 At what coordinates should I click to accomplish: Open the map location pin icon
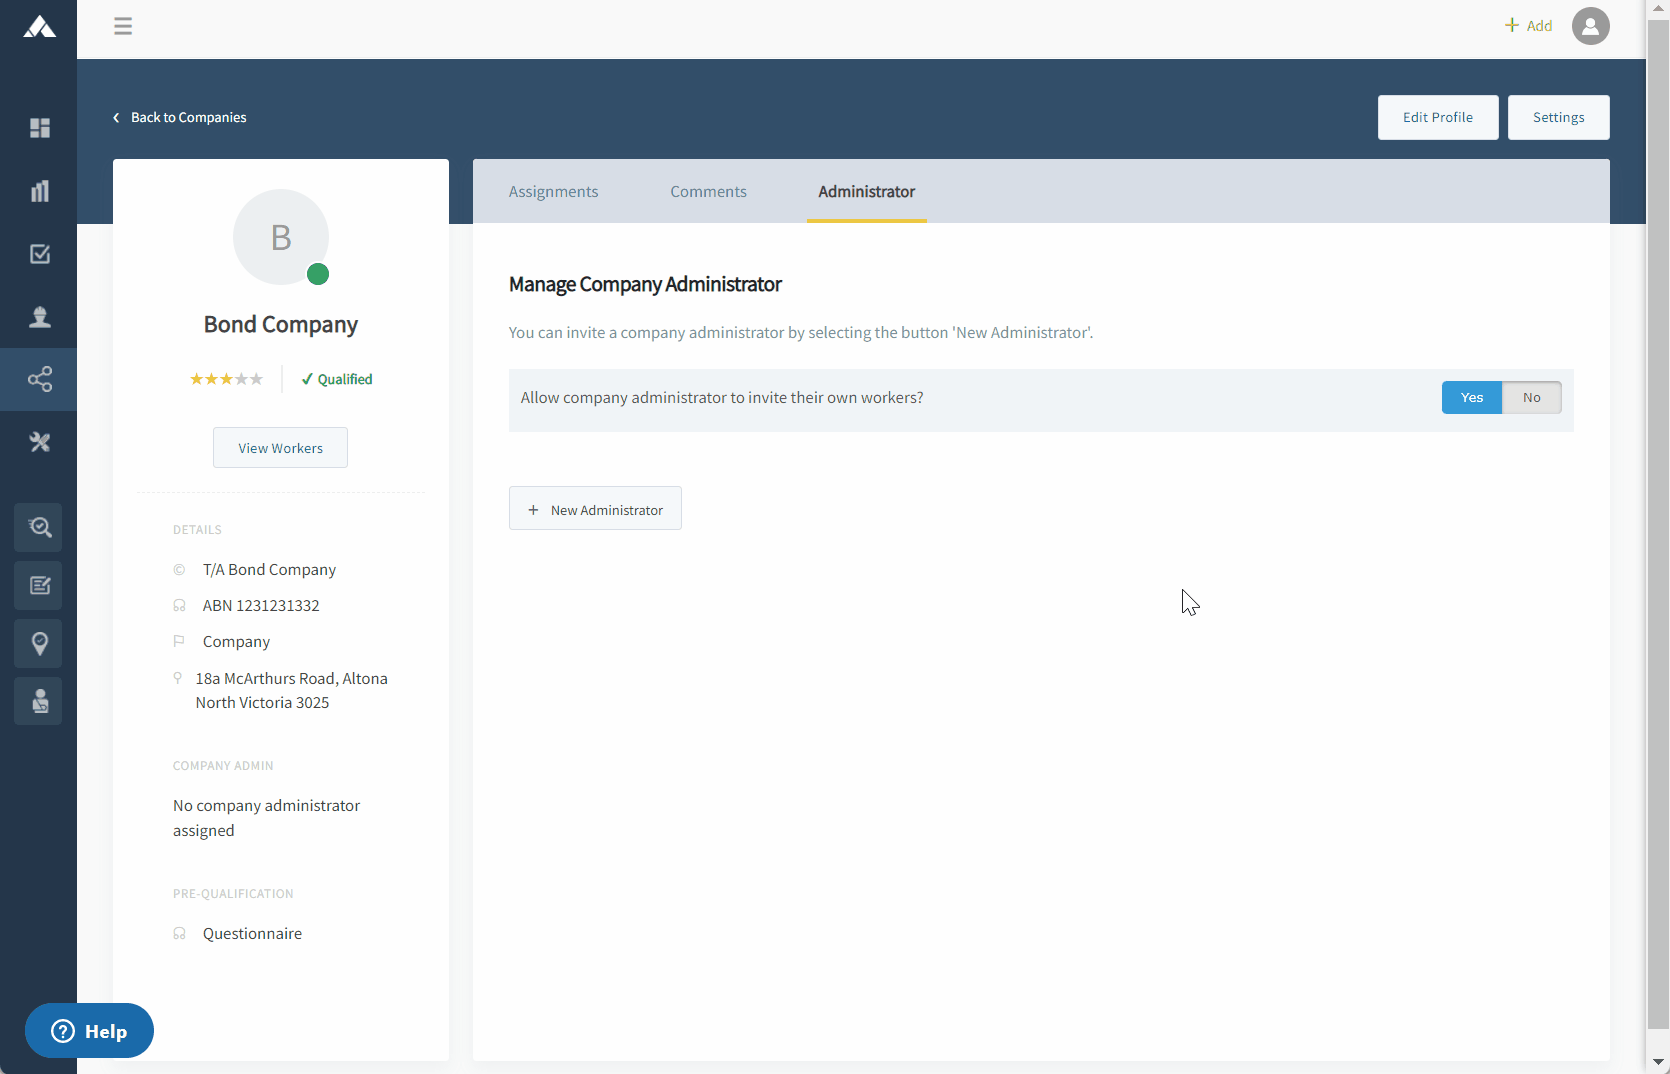pyautogui.click(x=39, y=643)
